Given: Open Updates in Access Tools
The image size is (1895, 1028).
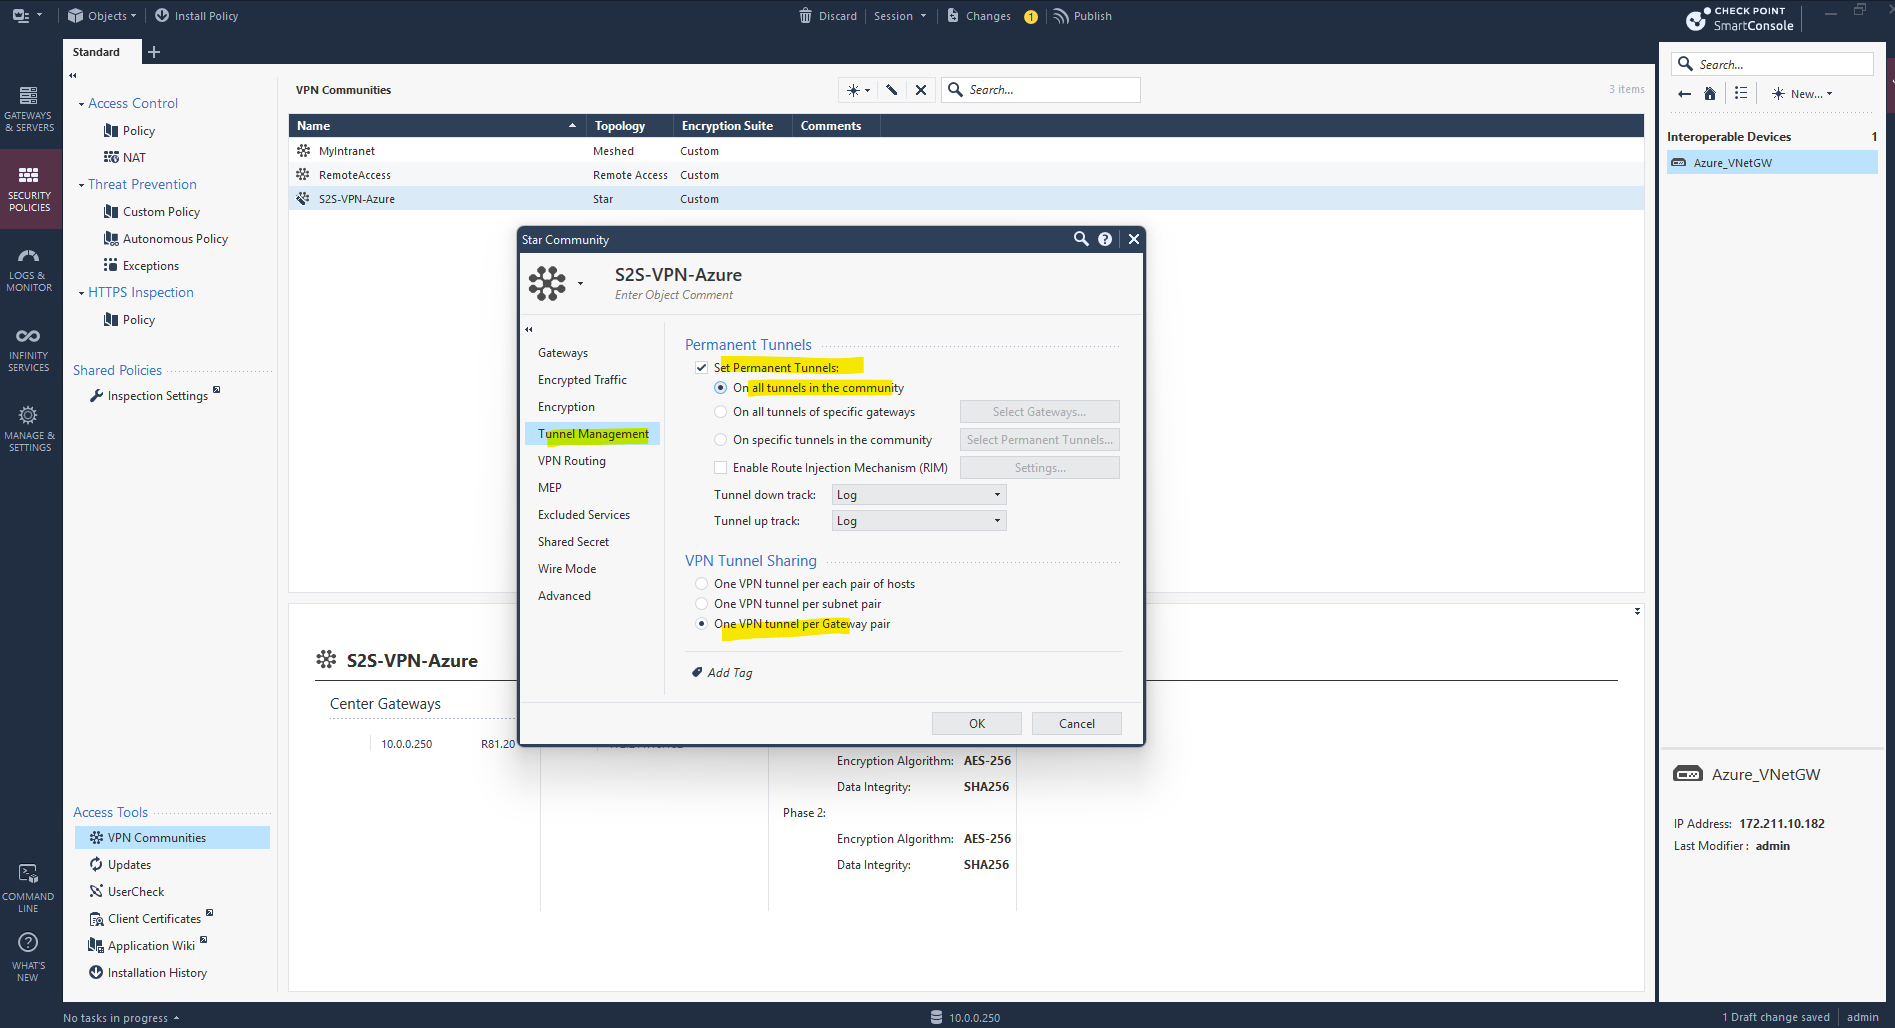Looking at the screenshot, I should click(x=129, y=865).
